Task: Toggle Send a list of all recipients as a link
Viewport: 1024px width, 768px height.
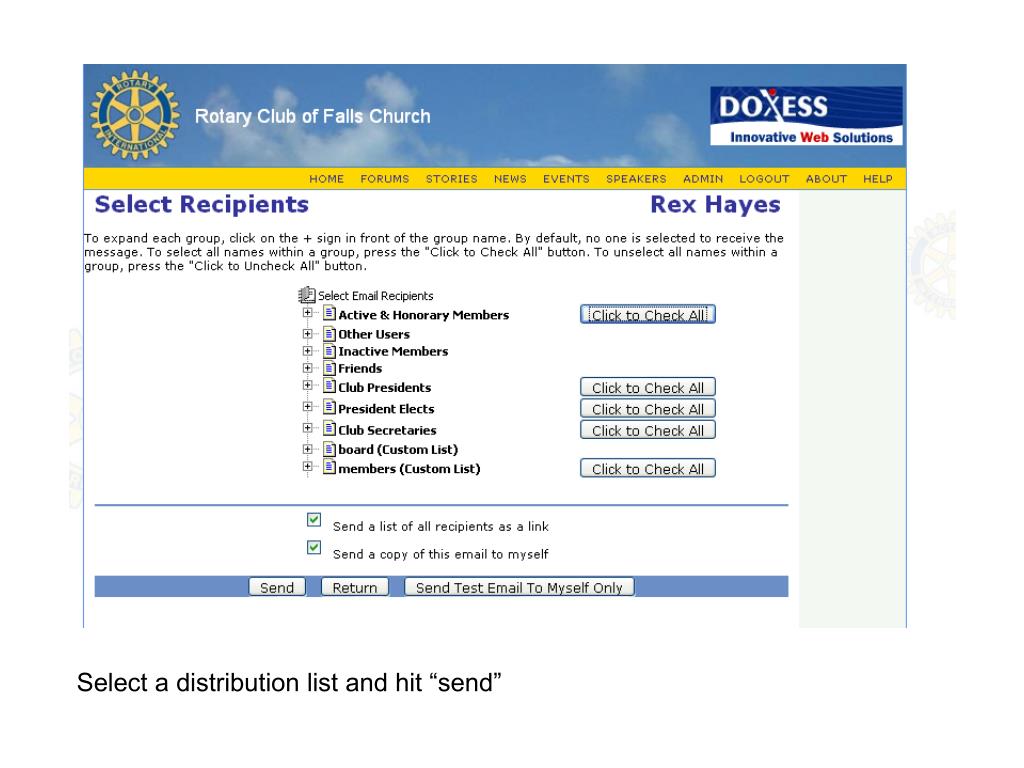Action: 314,520
